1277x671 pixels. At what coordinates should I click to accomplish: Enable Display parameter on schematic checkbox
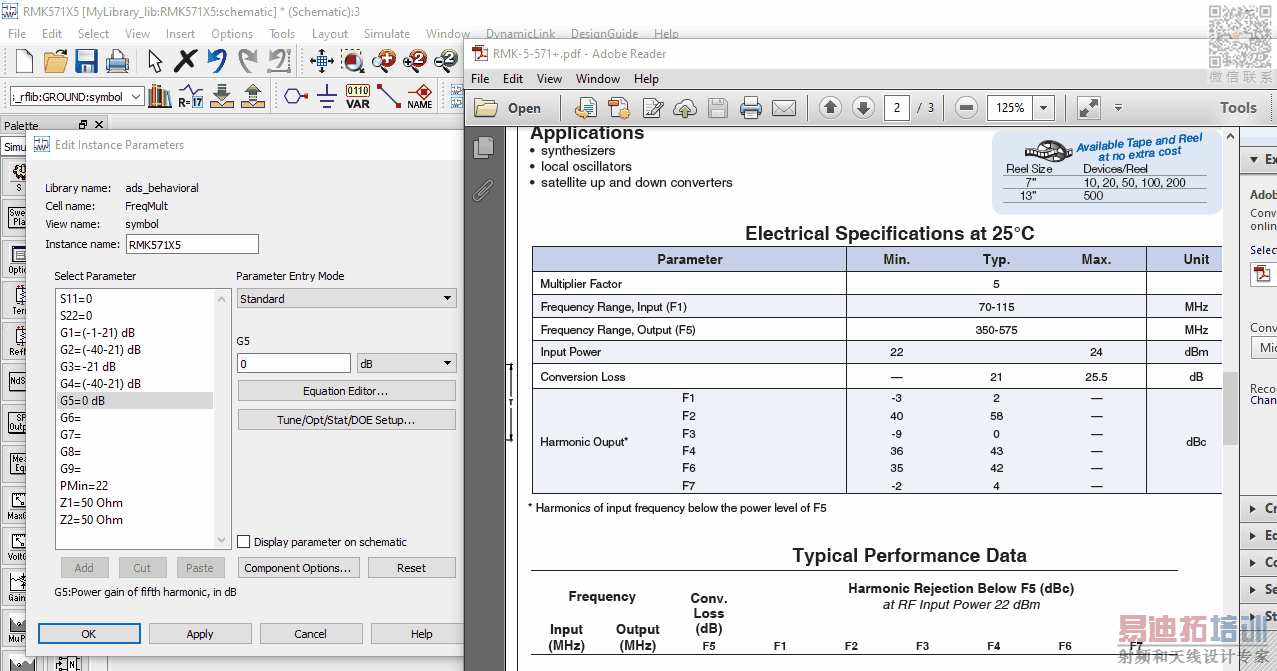[x=244, y=542]
